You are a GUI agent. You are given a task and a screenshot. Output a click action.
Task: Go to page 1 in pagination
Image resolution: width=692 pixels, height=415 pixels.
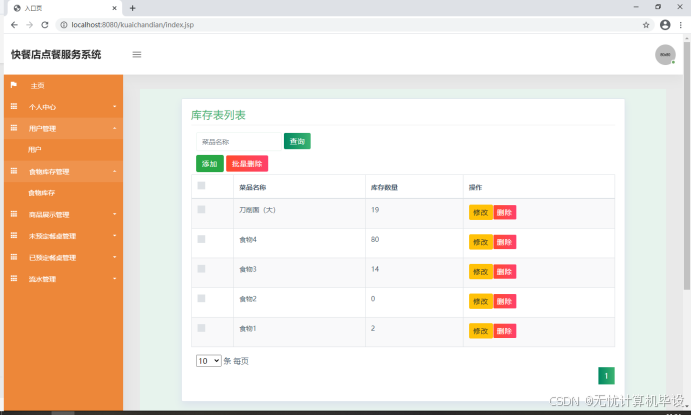click(606, 376)
